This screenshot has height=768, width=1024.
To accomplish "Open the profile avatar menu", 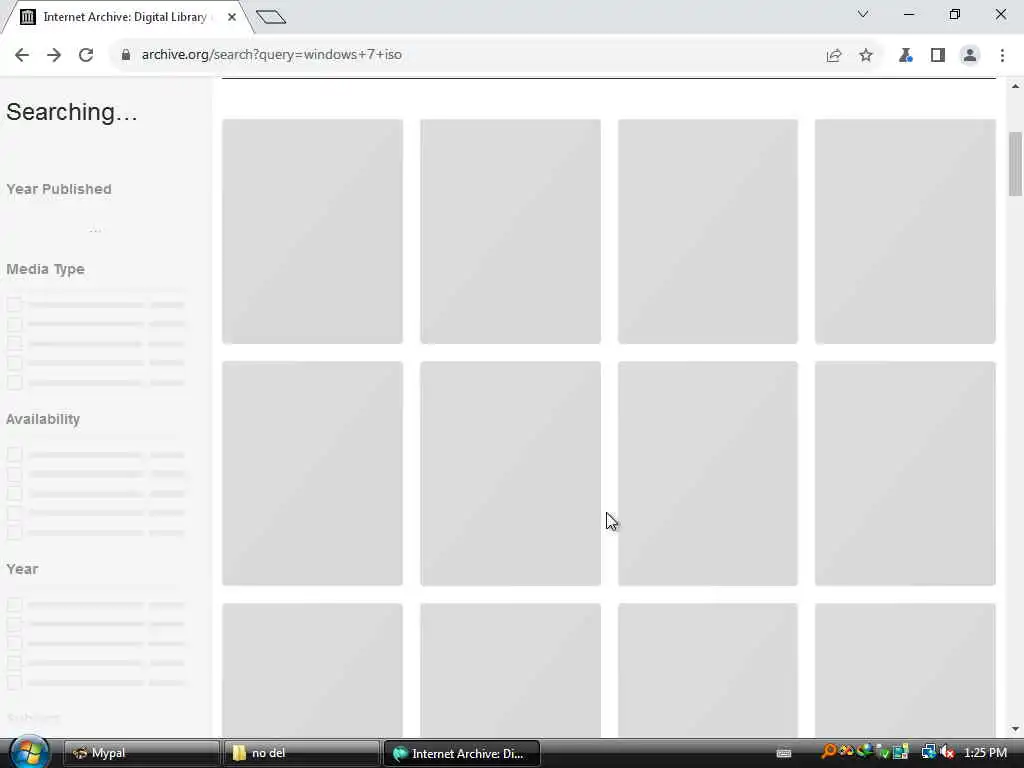I will pos(970,56).
